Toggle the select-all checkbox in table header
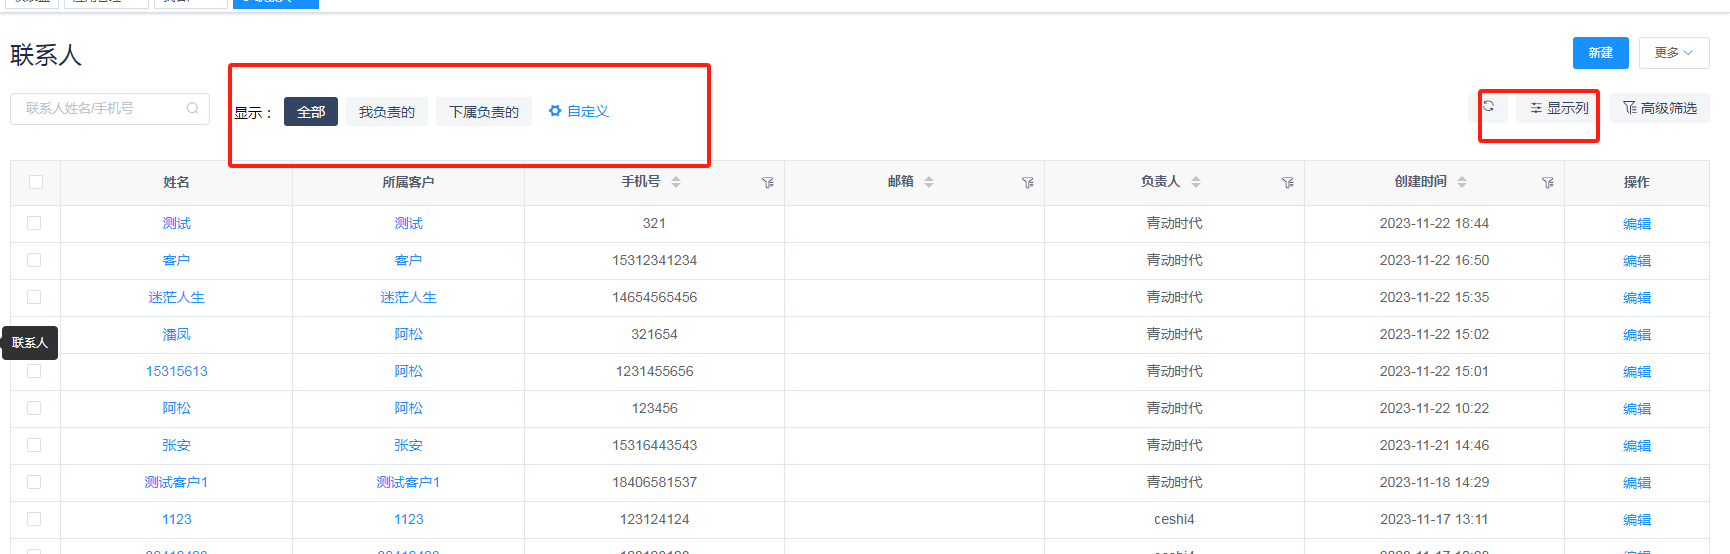This screenshot has width=1730, height=554. 36,182
